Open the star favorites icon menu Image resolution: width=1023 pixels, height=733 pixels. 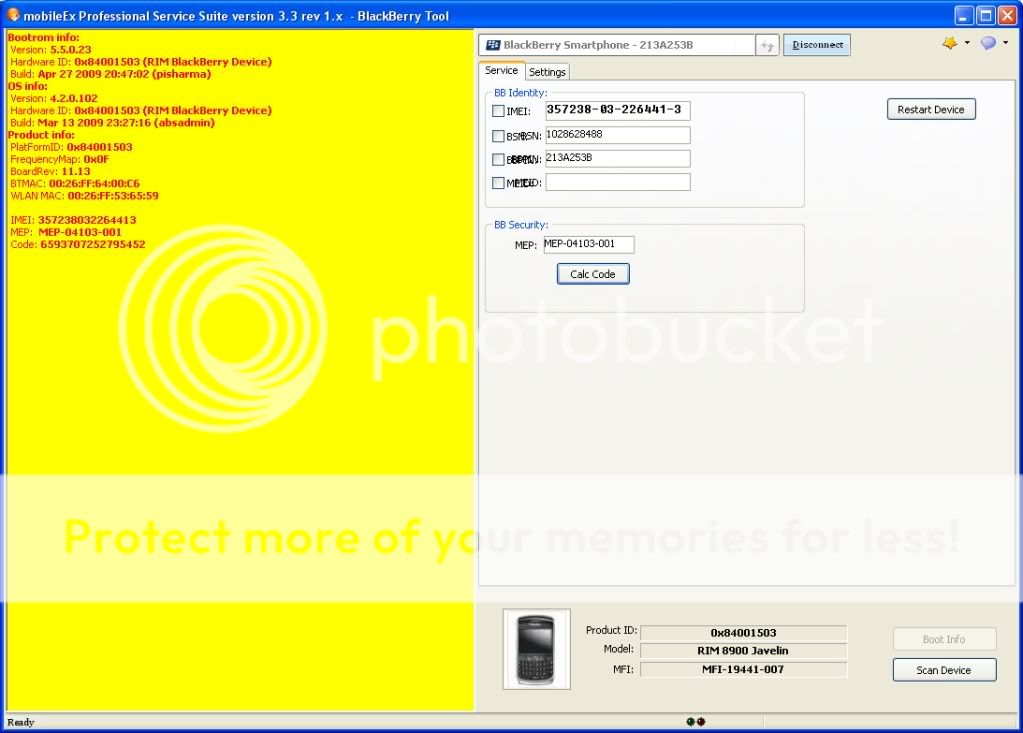950,43
